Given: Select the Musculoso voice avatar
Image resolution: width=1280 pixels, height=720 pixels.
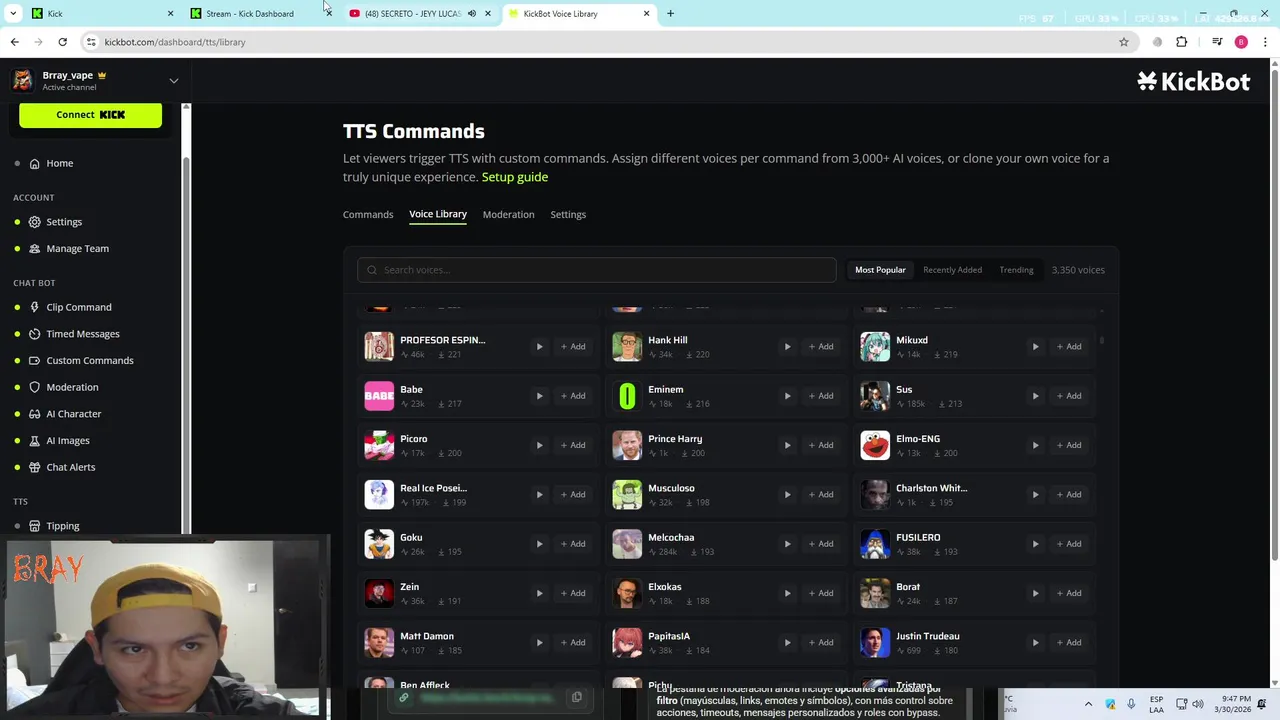Looking at the screenshot, I should [627, 495].
